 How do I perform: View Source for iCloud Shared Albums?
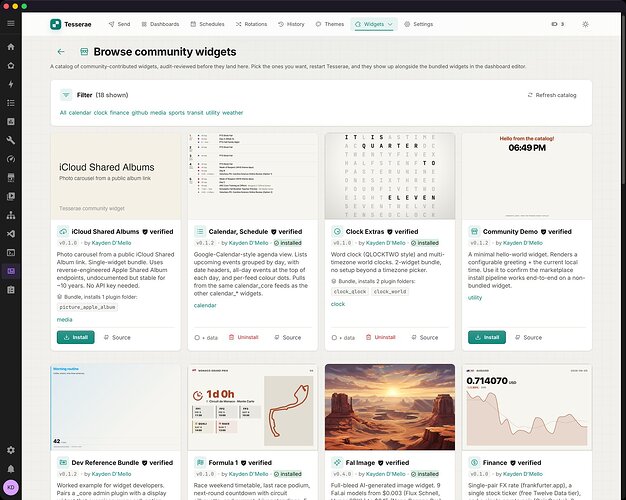coord(117,337)
